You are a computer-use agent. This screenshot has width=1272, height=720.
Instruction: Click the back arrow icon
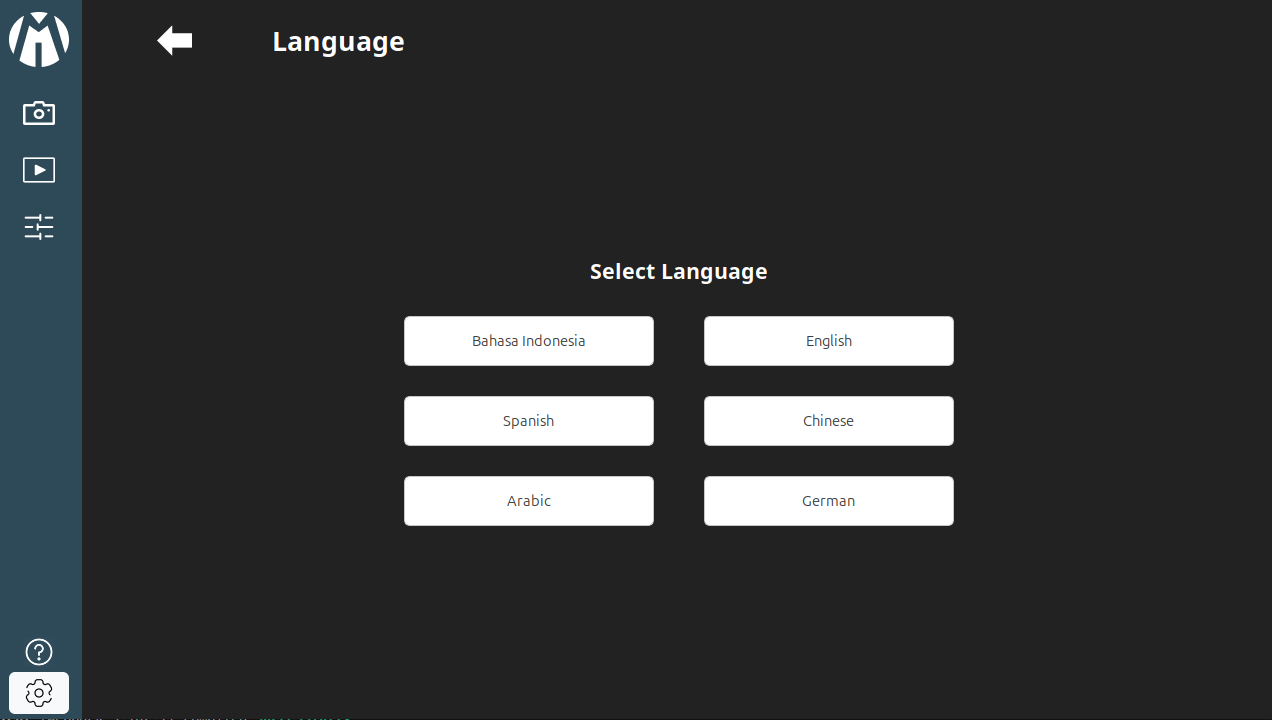175,41
